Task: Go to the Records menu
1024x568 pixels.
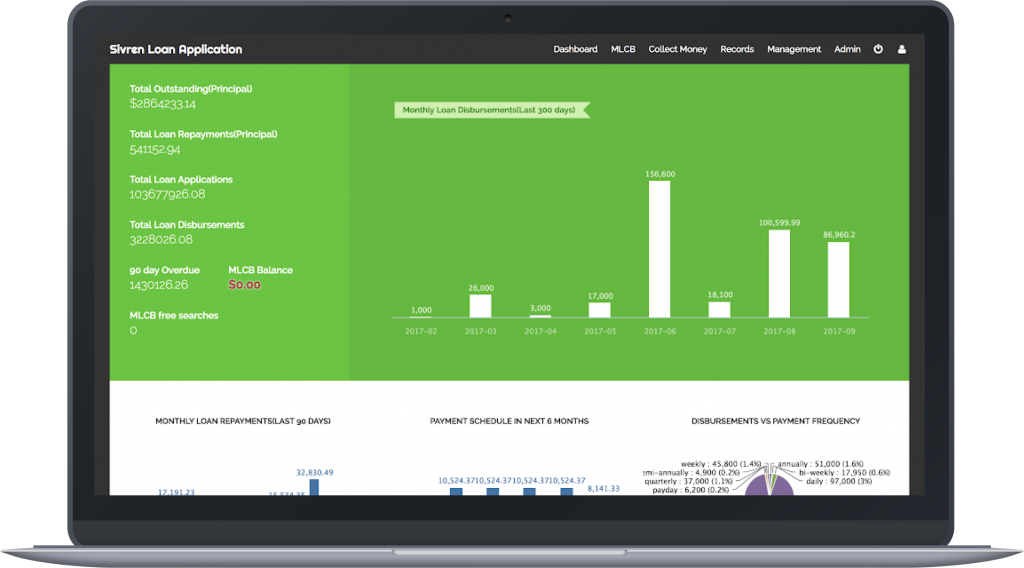Action: coord(737,49)
